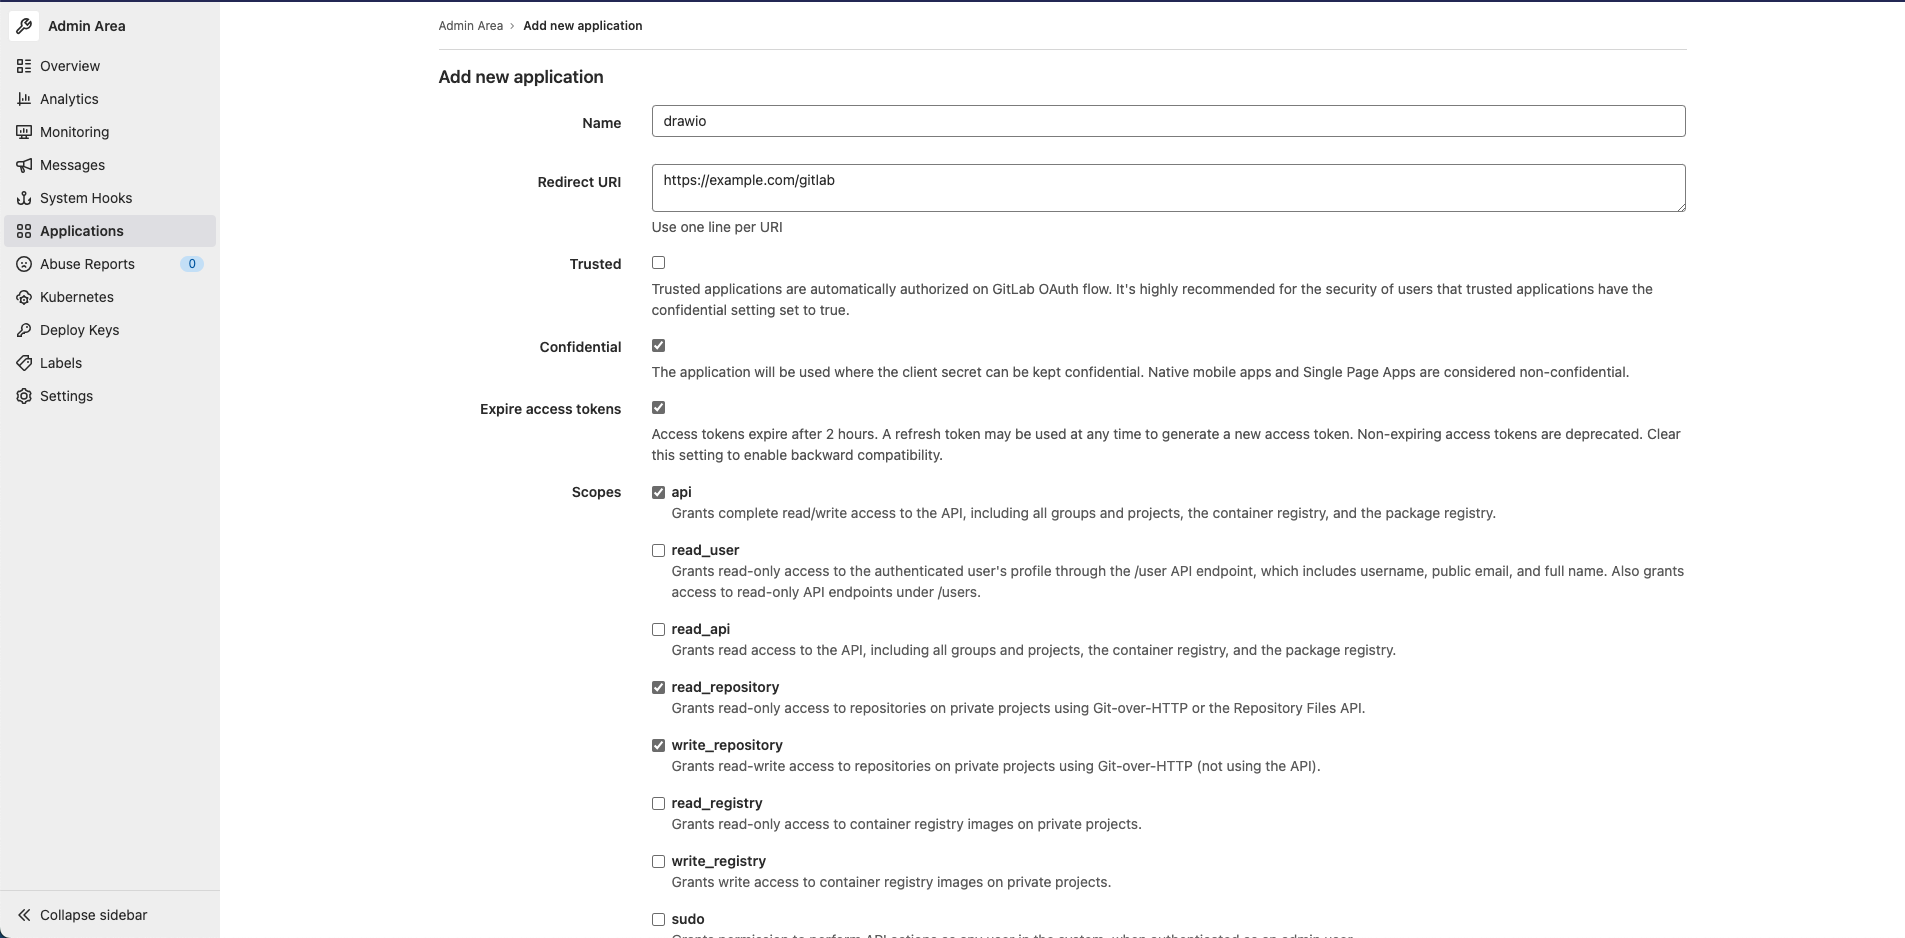Image resolution: width=1905 pixels, height=938 pixels.
Task: Uncheck the write_repository scope
Action: [658, 745]
